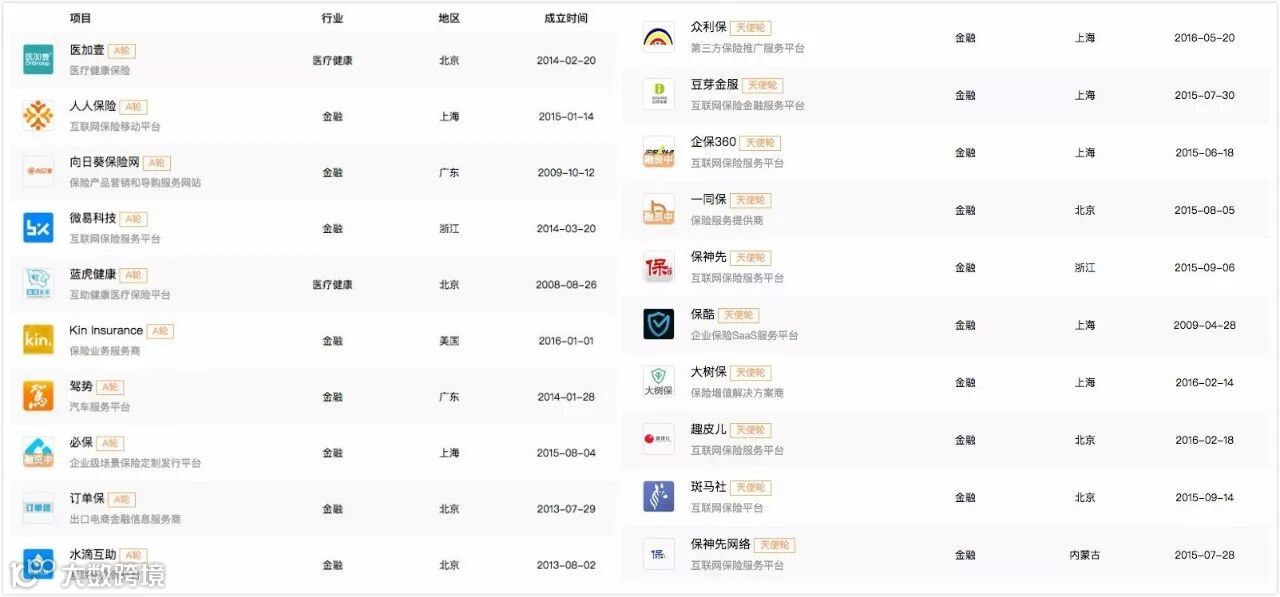The height and width of the screenshot is (597, 1280).
Task: Click the 天使轮 tag beside 保酷
Action: (739, 315)
